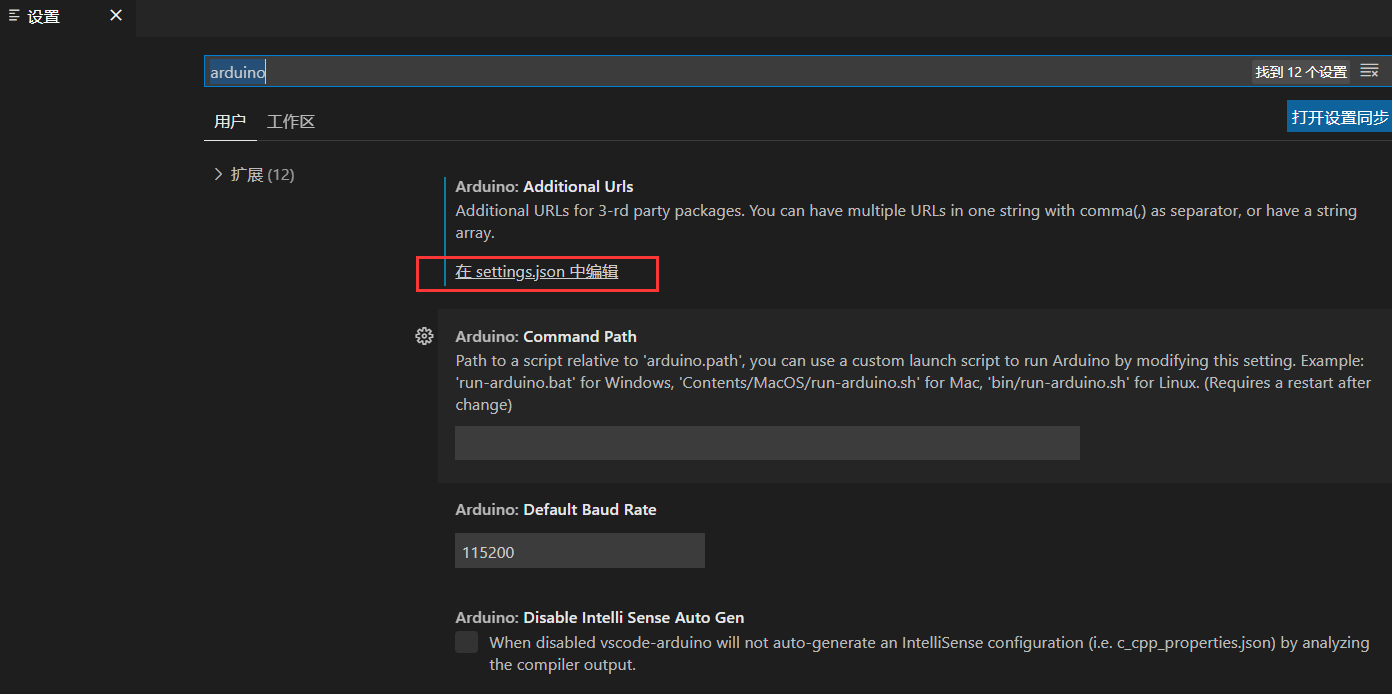Edit the Default Baud Rate value 115200

[x=580, y=550]
